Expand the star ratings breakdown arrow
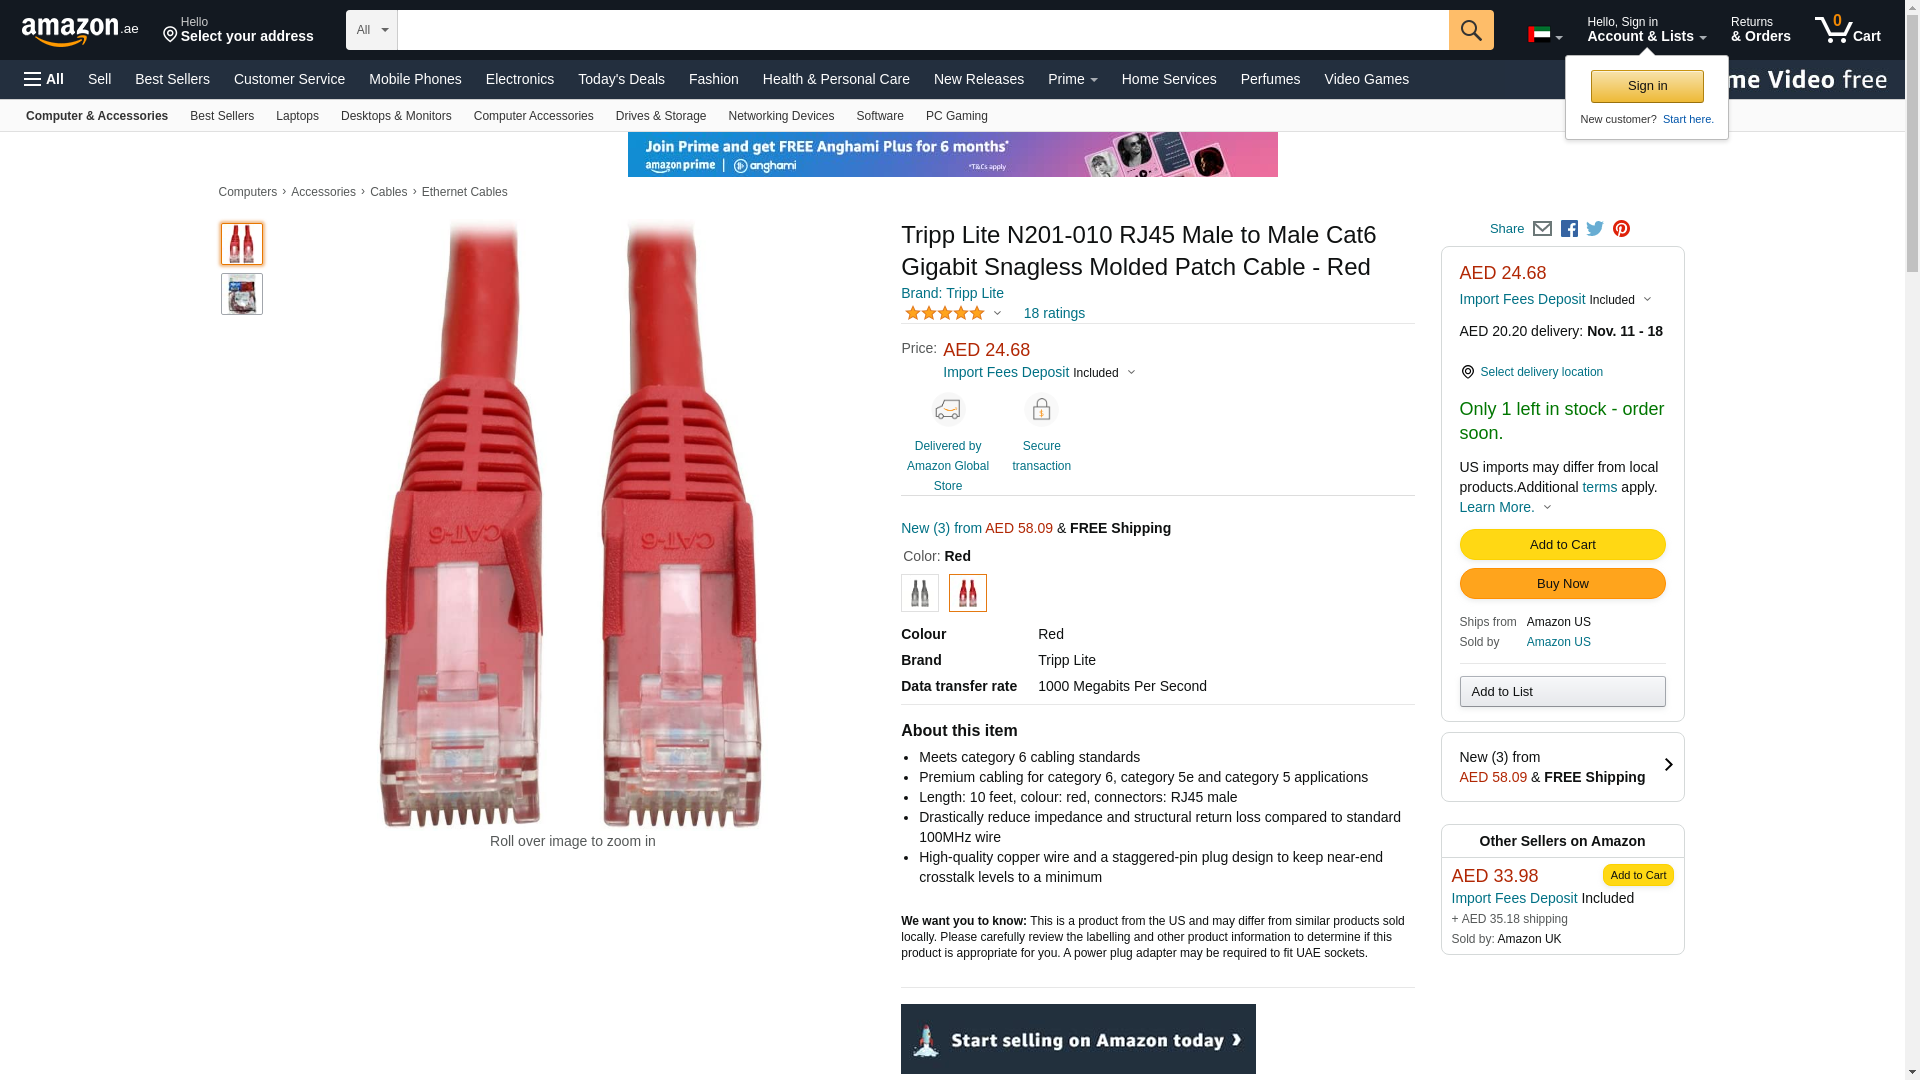 click(x=997, y=313)
